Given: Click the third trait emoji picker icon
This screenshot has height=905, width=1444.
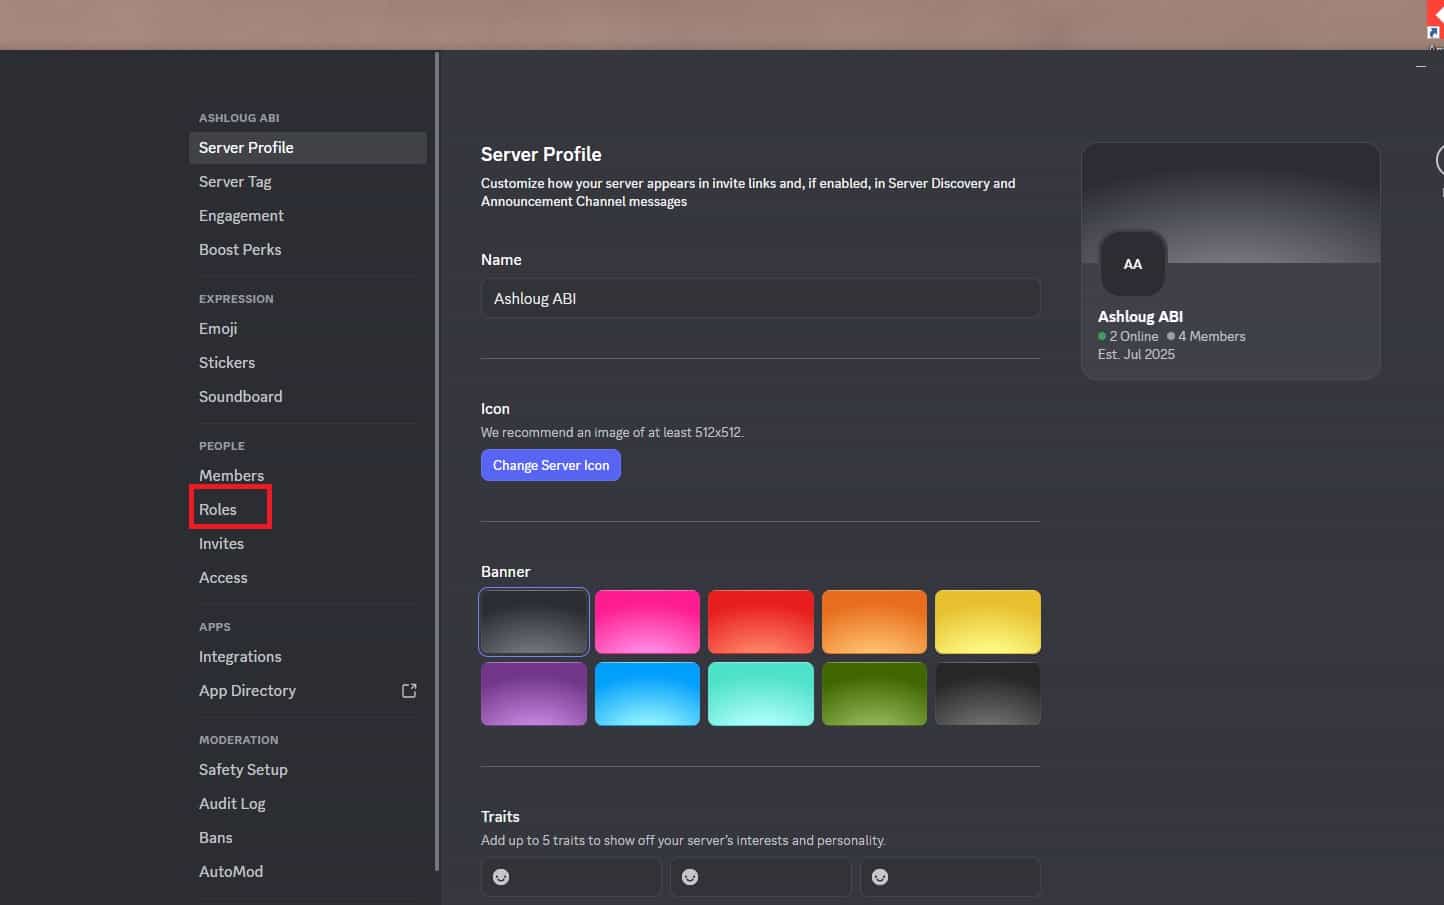Looking at the screenshot, I should click(880, 877).
